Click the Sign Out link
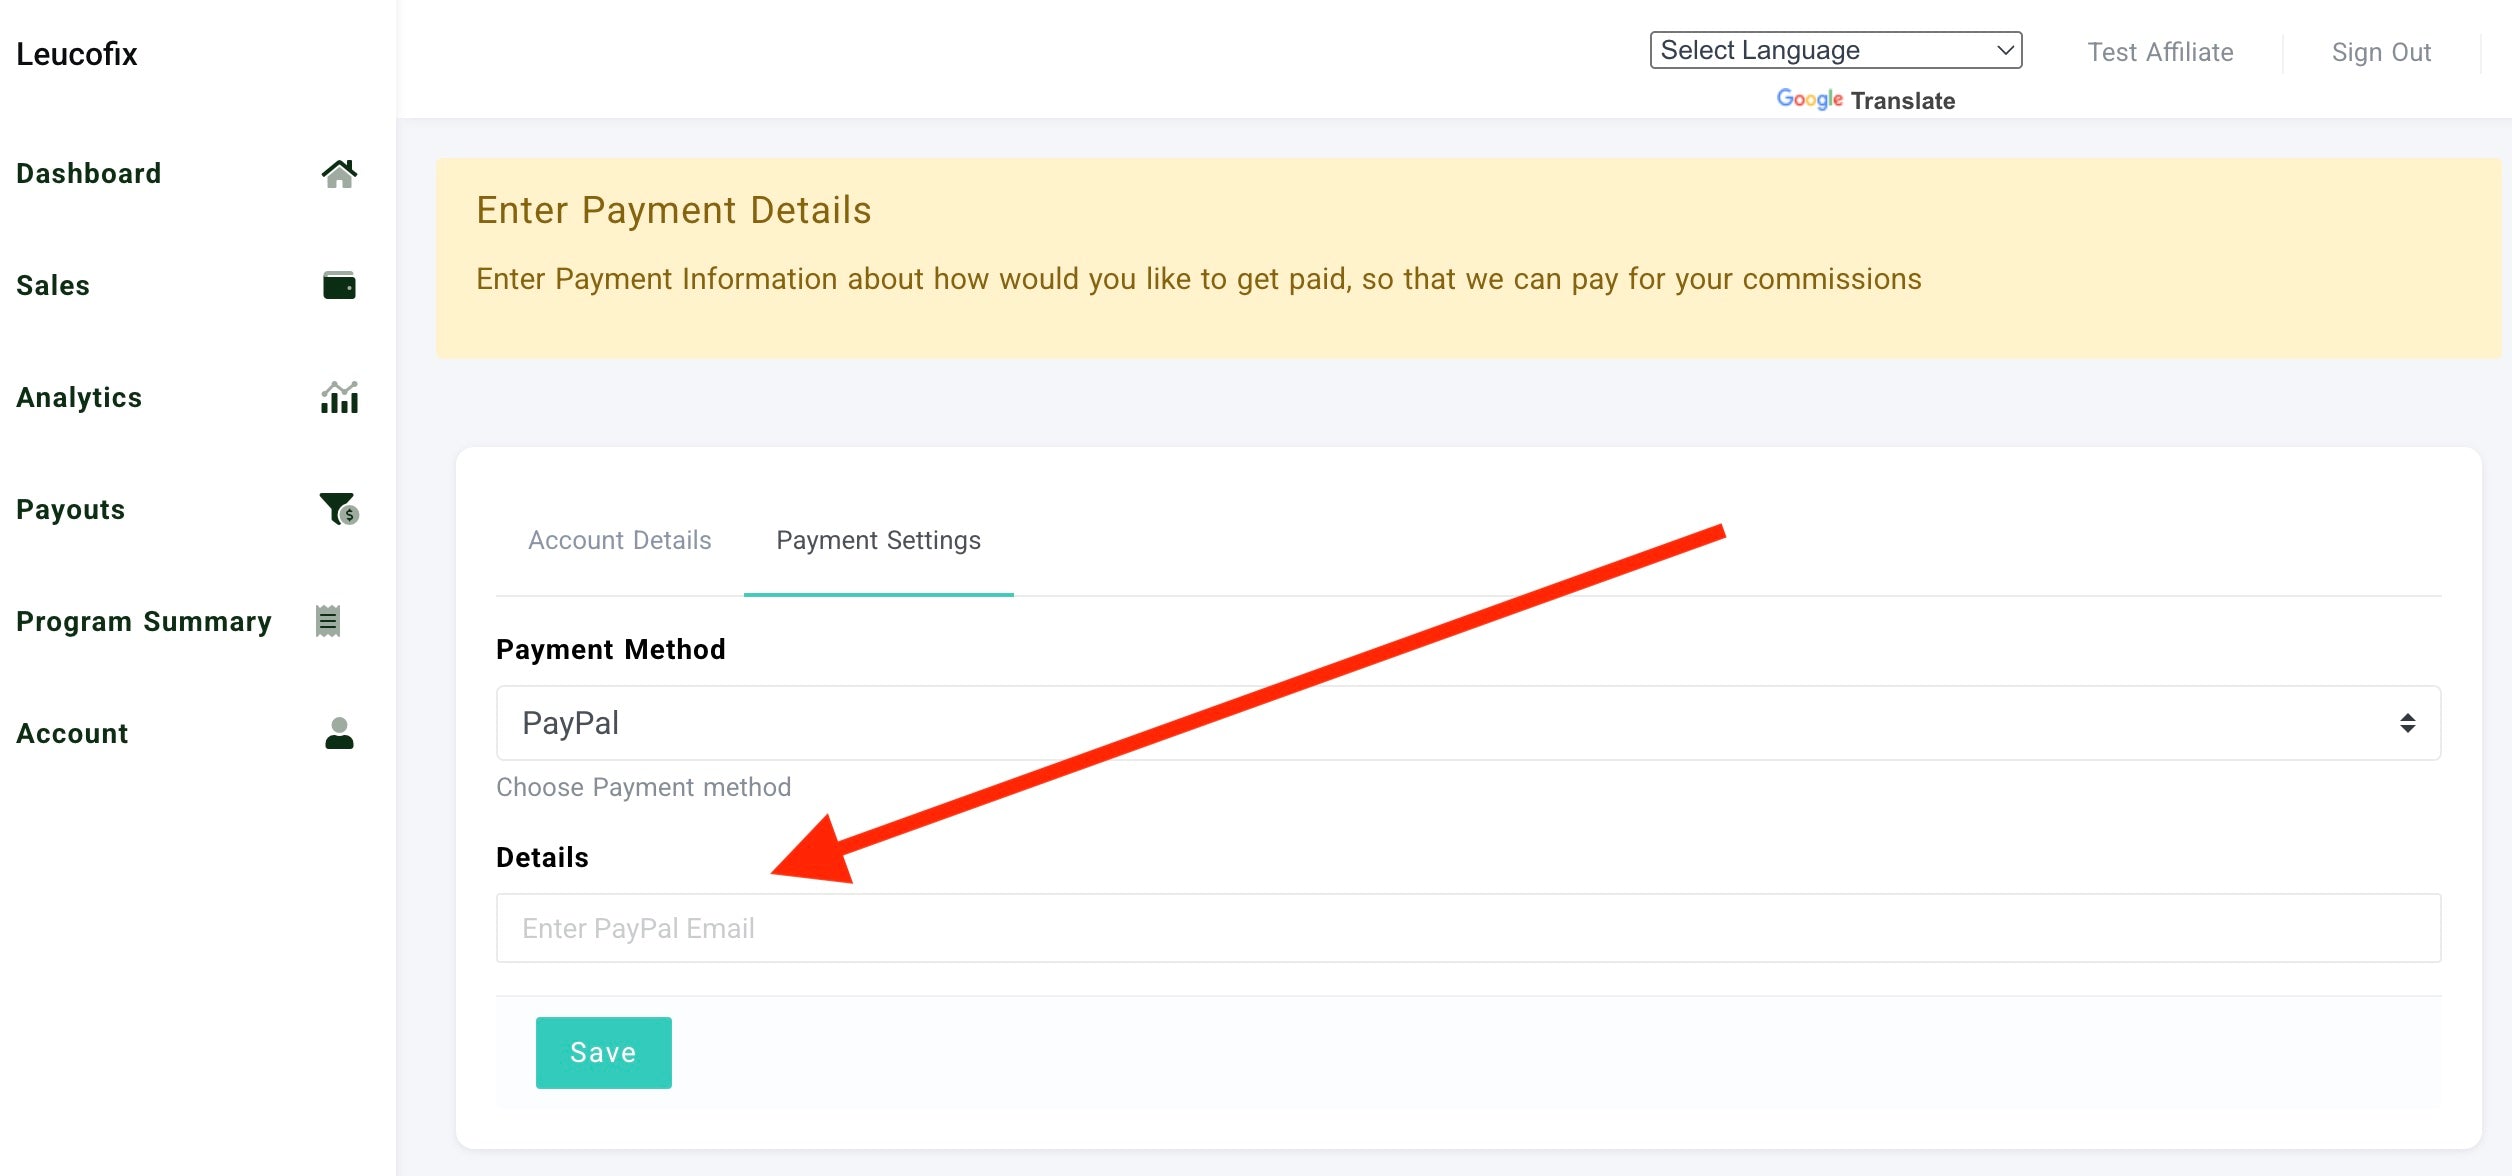Viewport: 2512px width, 1176px height. point(2380,52)
